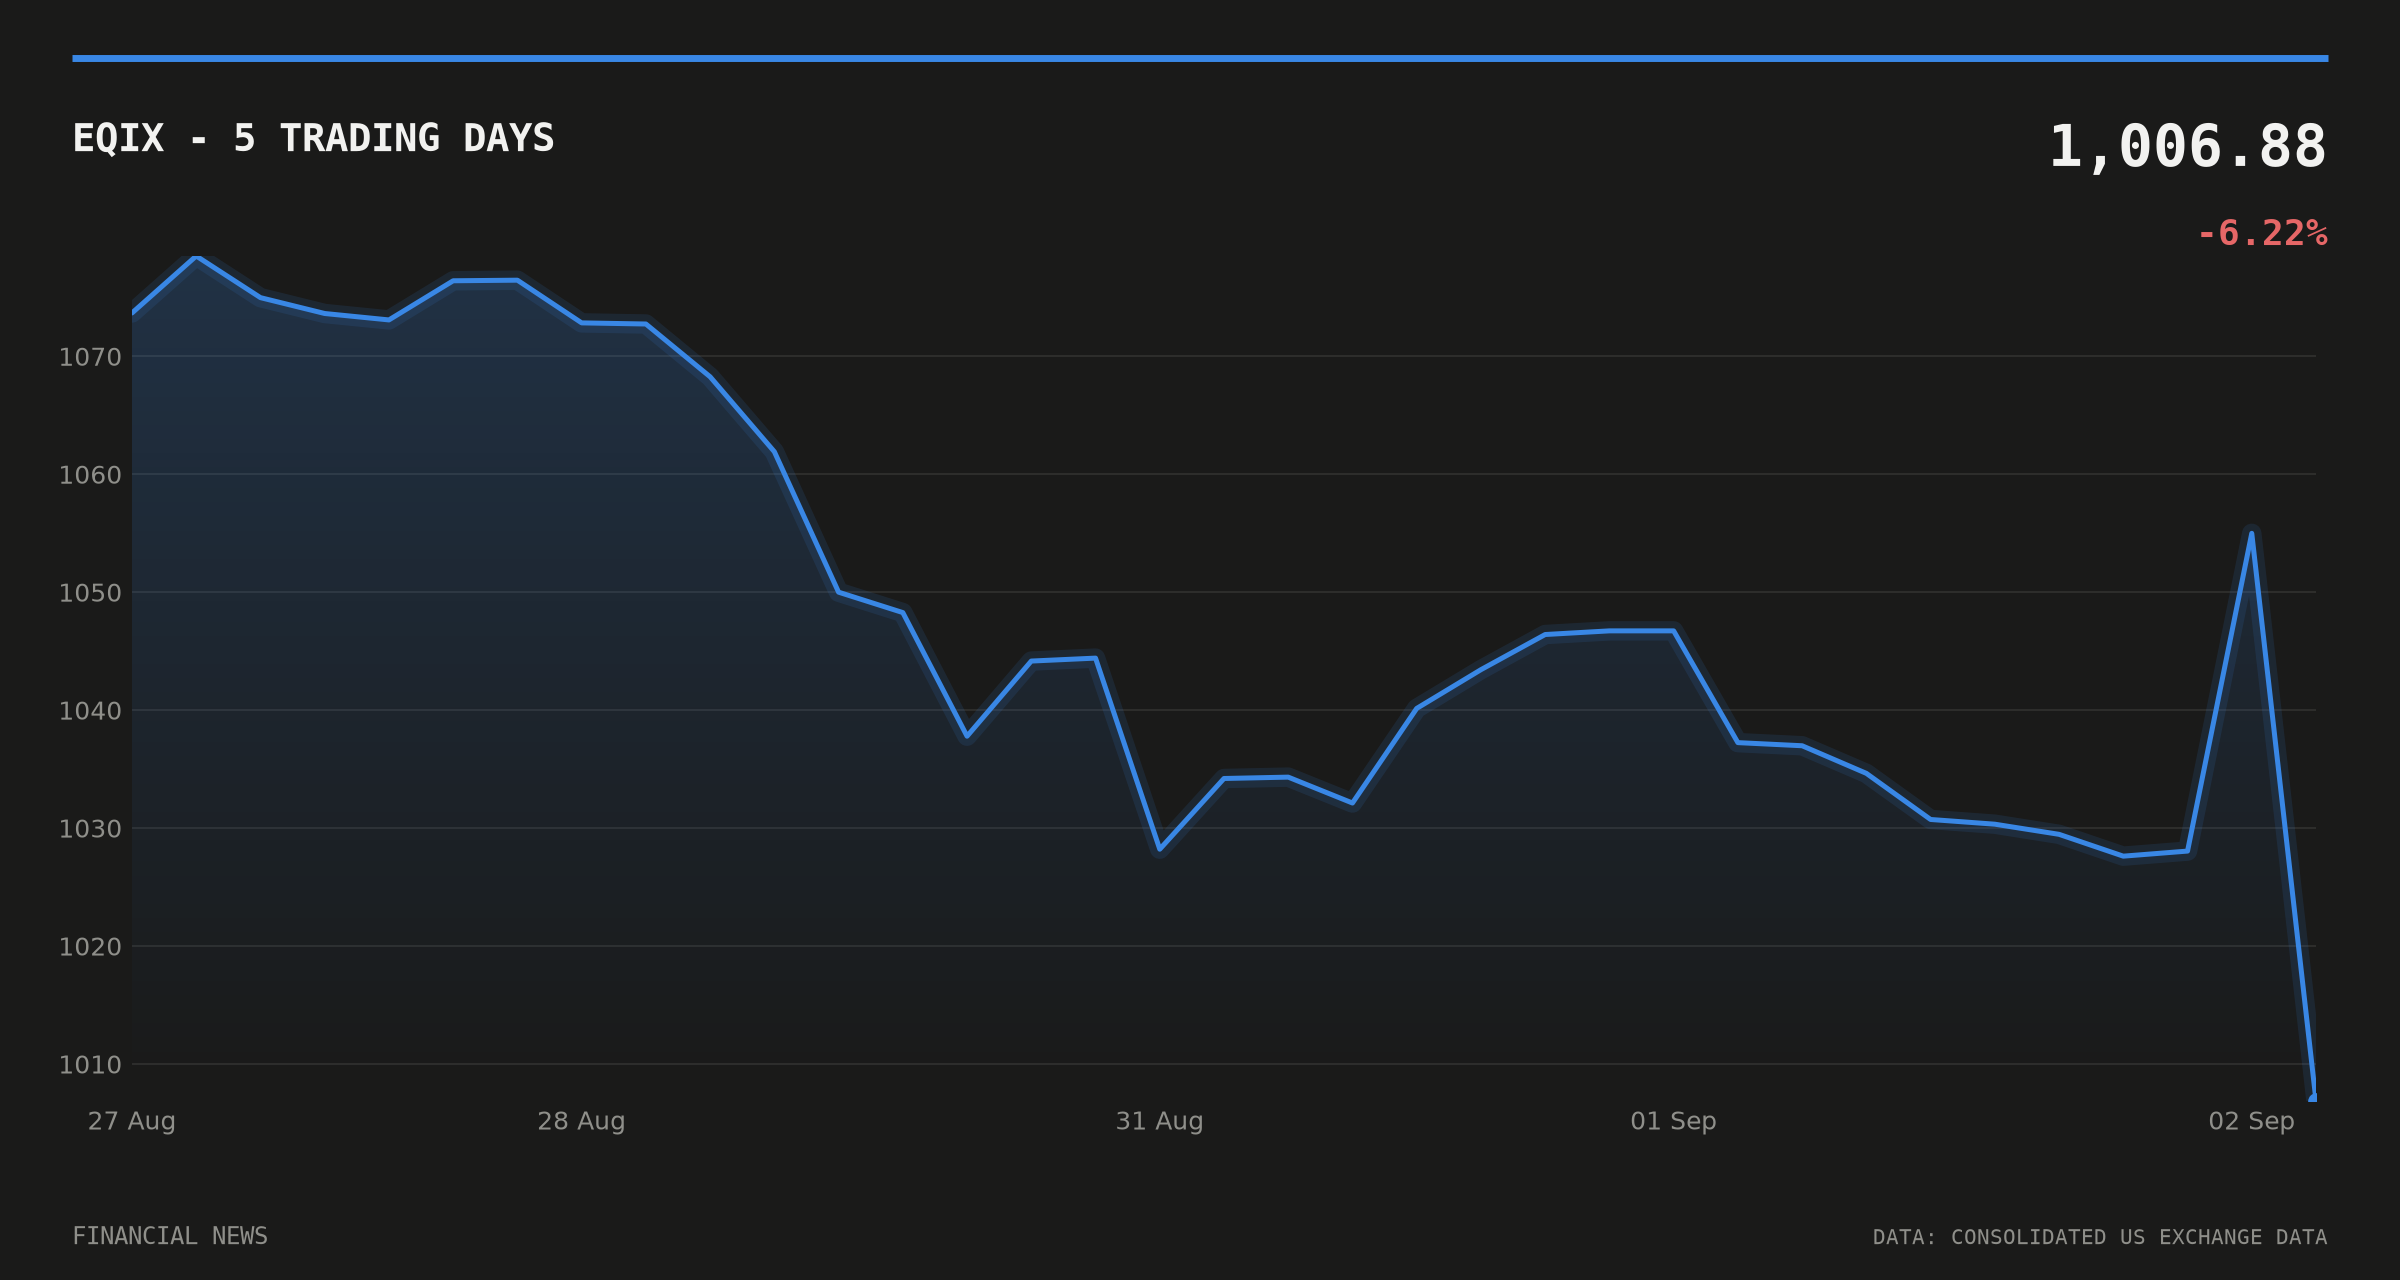Image resolution: width=2400 pixels, height=1280 pixels.
Task: Click the 1,006.88 current price value
Action: click(x=2188, y=148)
